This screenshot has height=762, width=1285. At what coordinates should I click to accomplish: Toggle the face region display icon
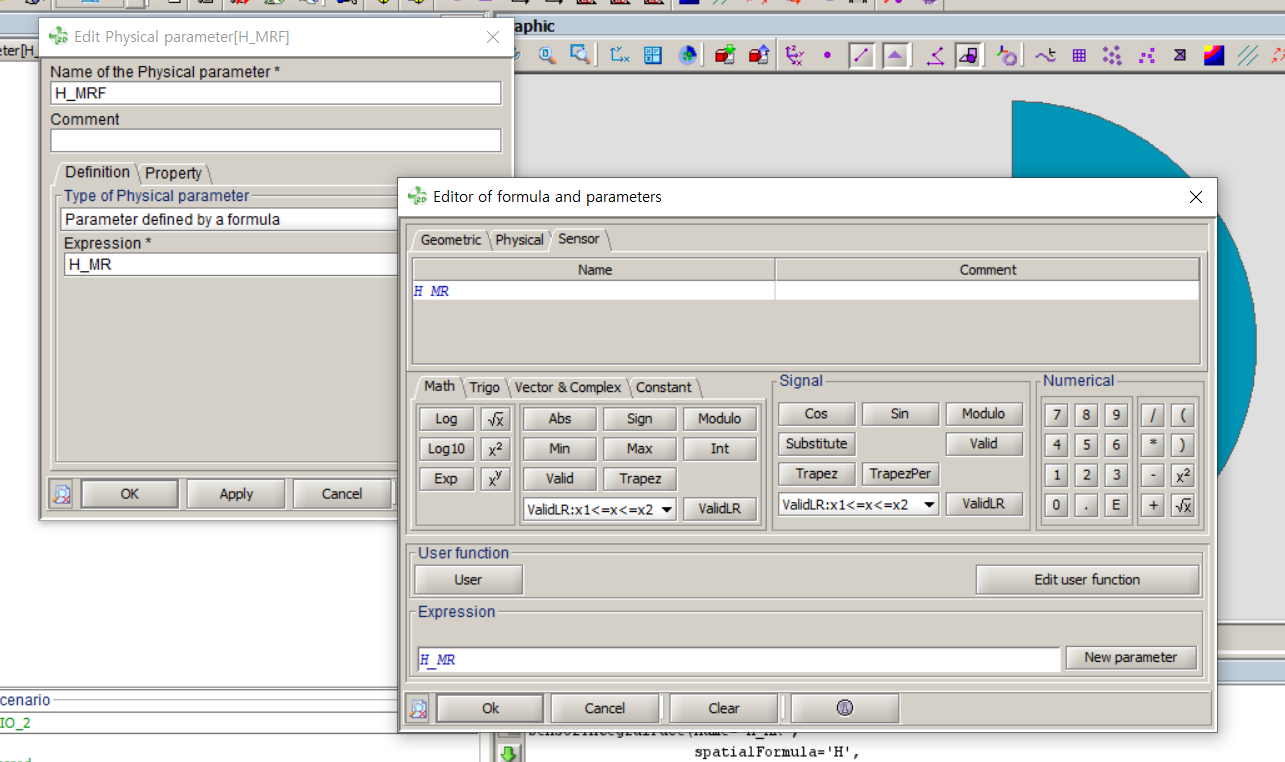[968, 55]
